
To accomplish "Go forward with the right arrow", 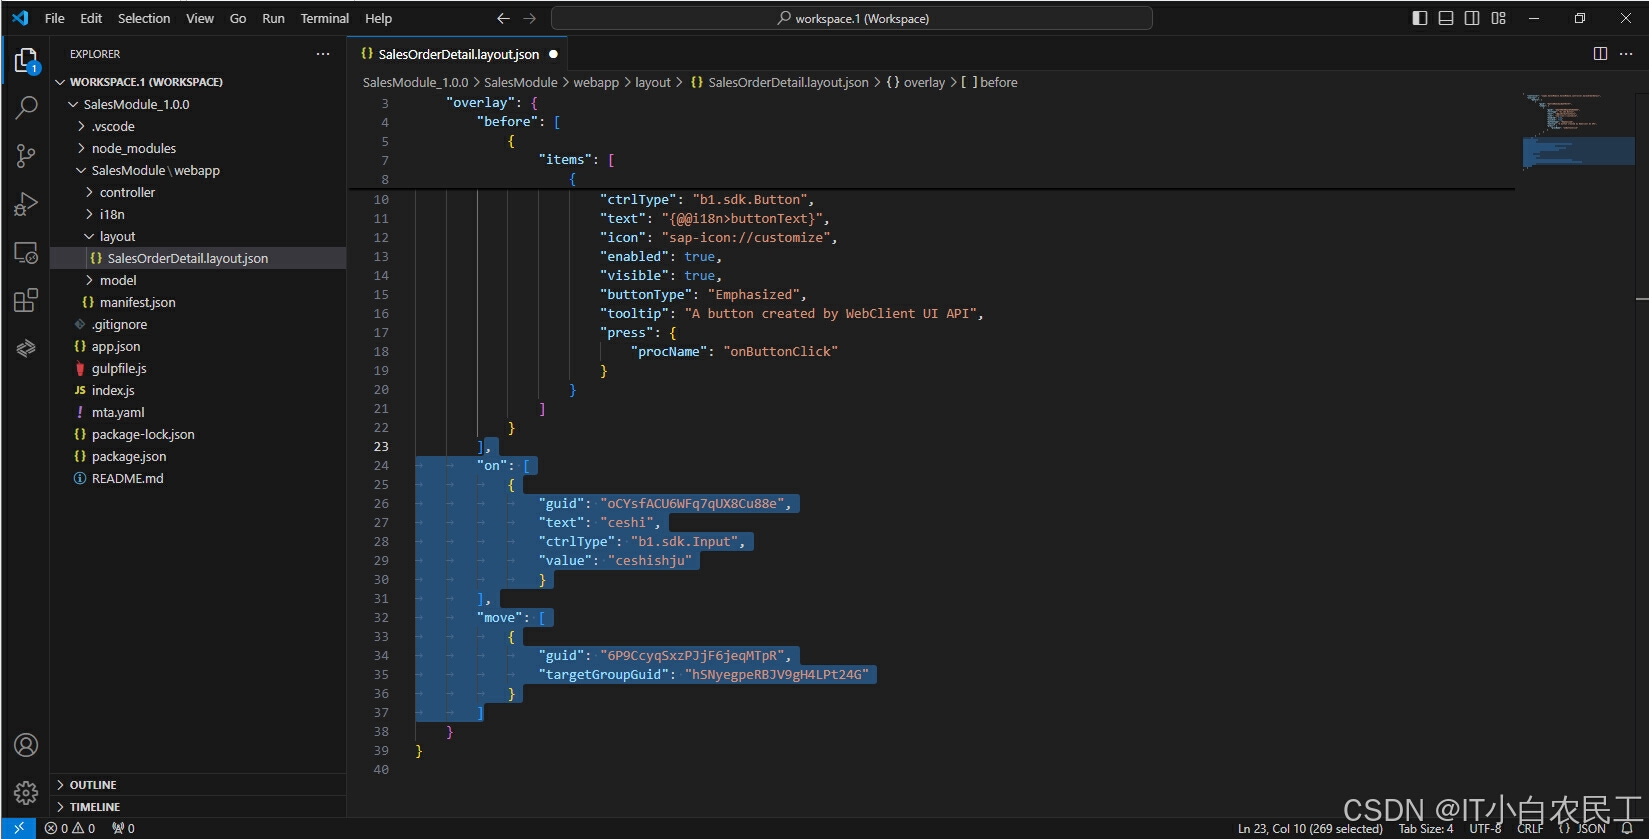I will 530,18.
